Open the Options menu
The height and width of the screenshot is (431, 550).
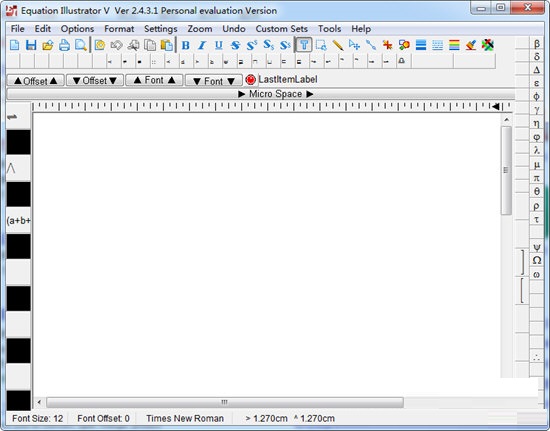(77, 29)
